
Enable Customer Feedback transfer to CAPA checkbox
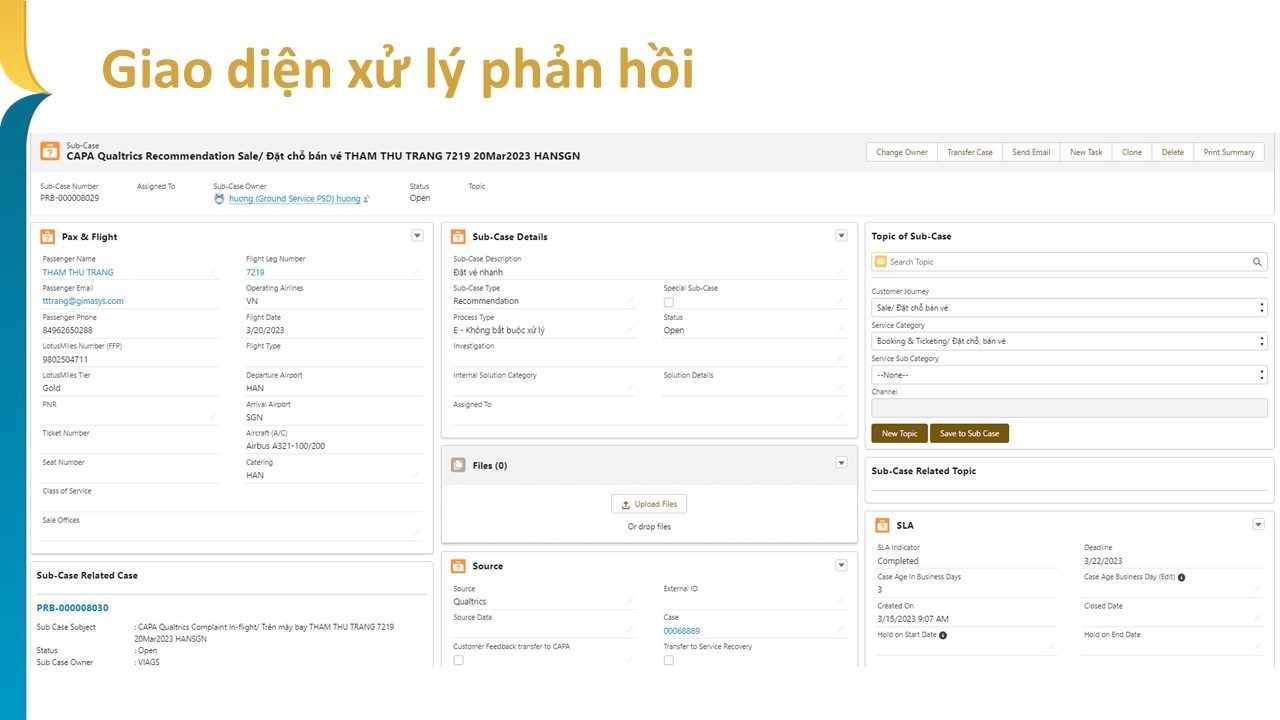(x=458, y=660)
